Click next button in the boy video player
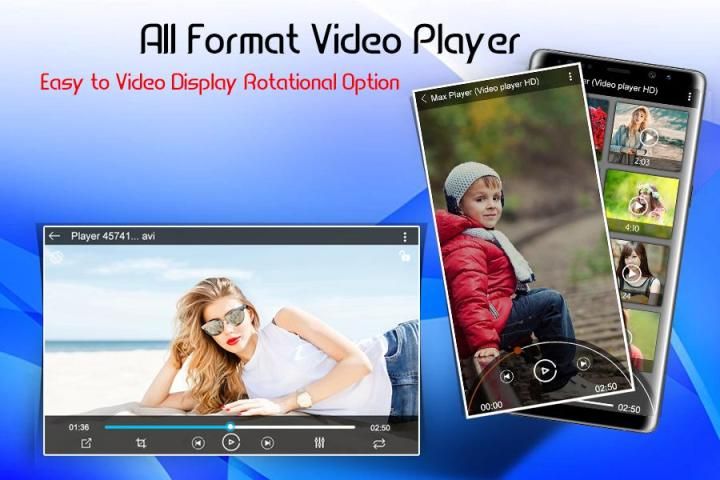Screen dimensions: 720x480 point(583,365)
